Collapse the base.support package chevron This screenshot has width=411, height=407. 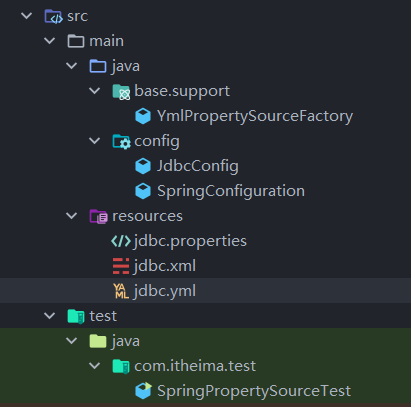[x=95, y=91]
